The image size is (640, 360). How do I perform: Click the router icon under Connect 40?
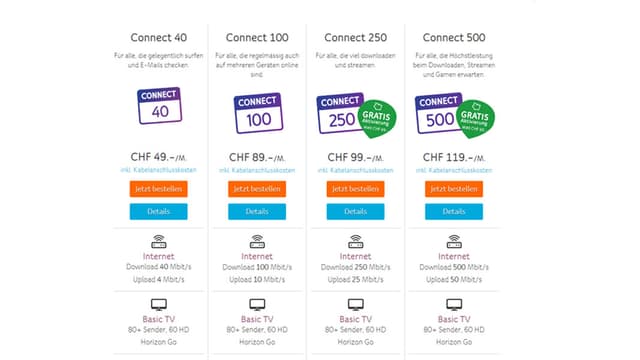click(159, 242)
